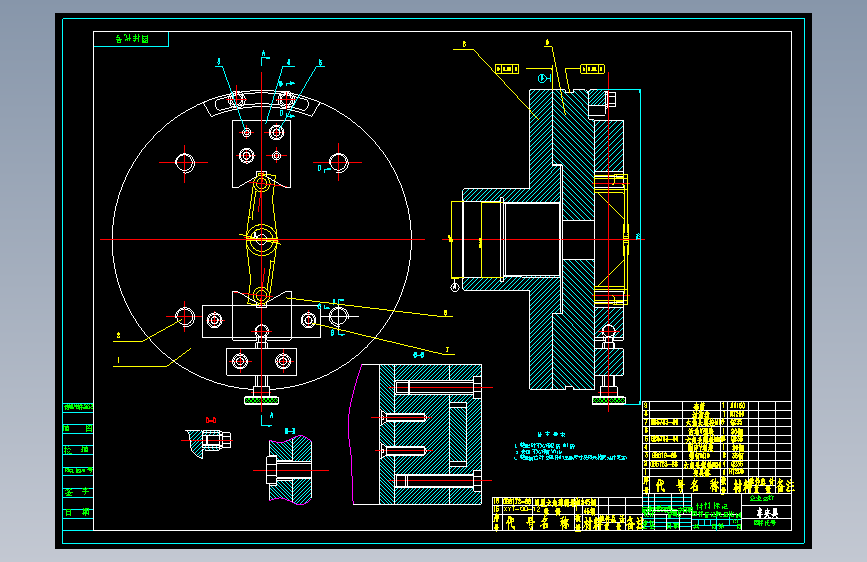Click the yellow central hub circle
The height and width of the screenshot is (562, 867).
pyautogui.click(x=261, y=239)
